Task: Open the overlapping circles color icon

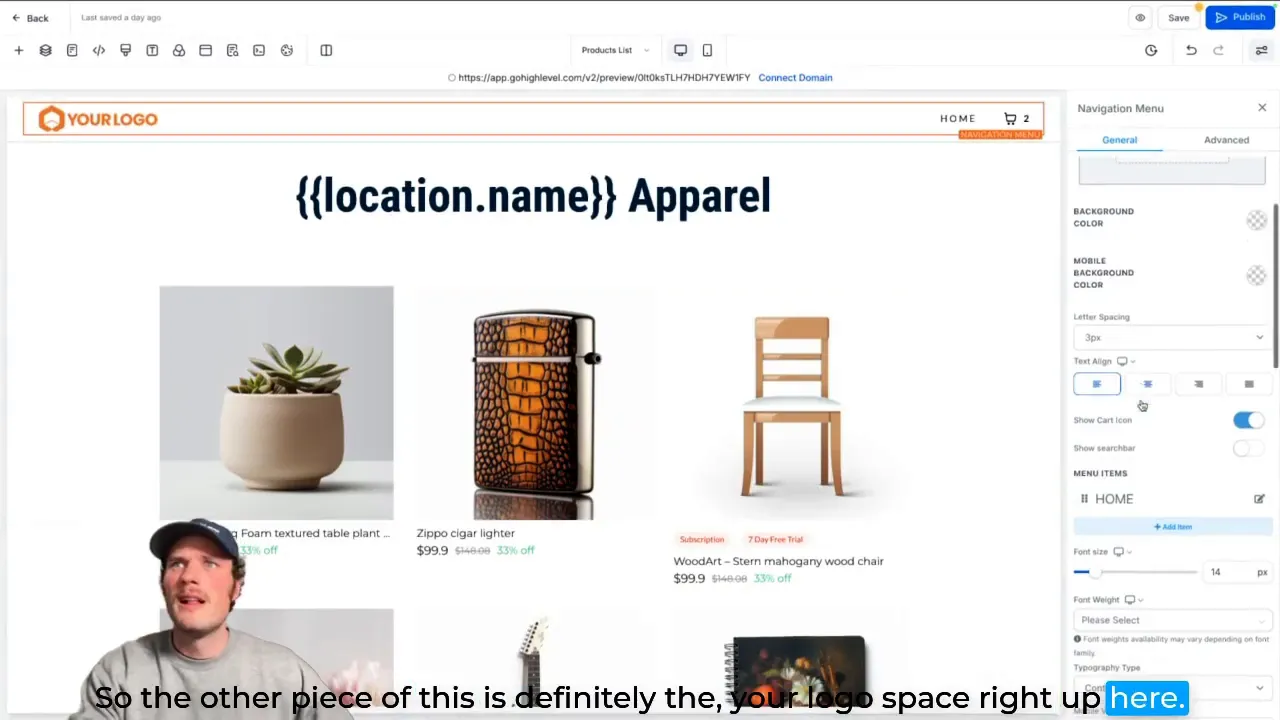Action: [x=179, y=50]
